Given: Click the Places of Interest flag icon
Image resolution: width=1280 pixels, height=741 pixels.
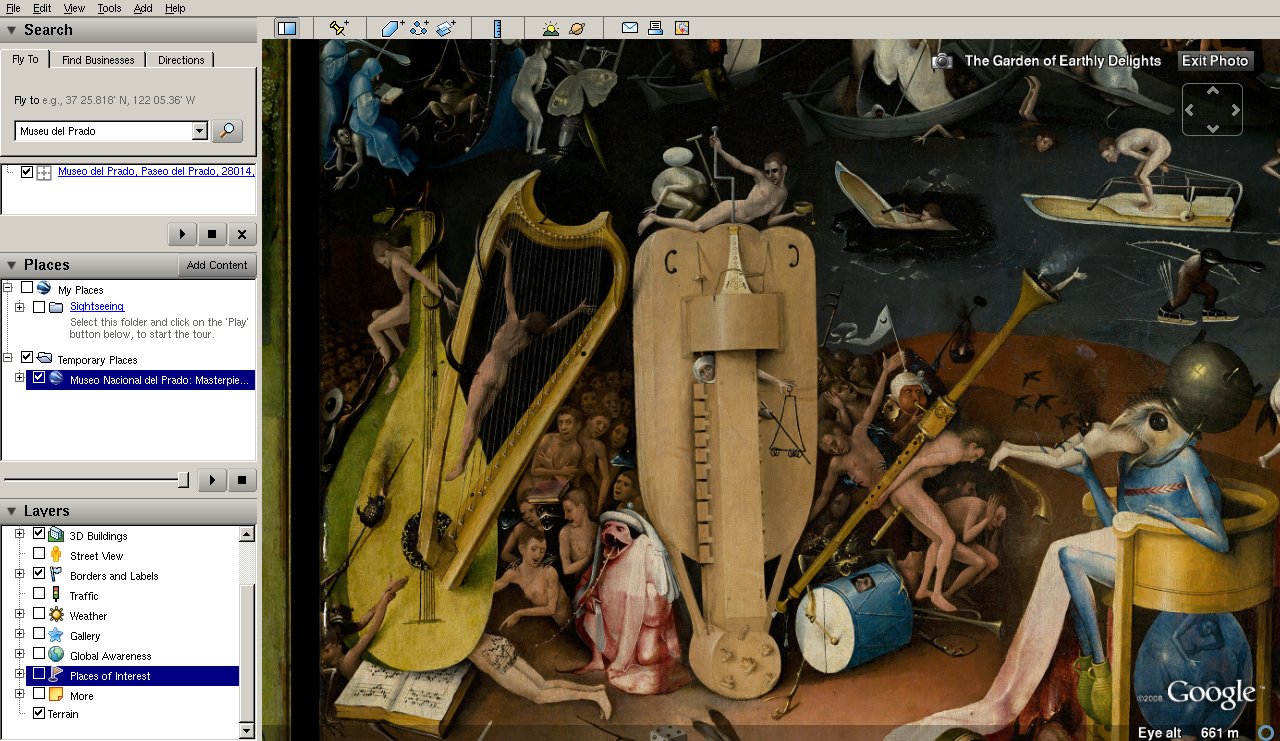Looking at the screenshot, I should coord(56,675).
